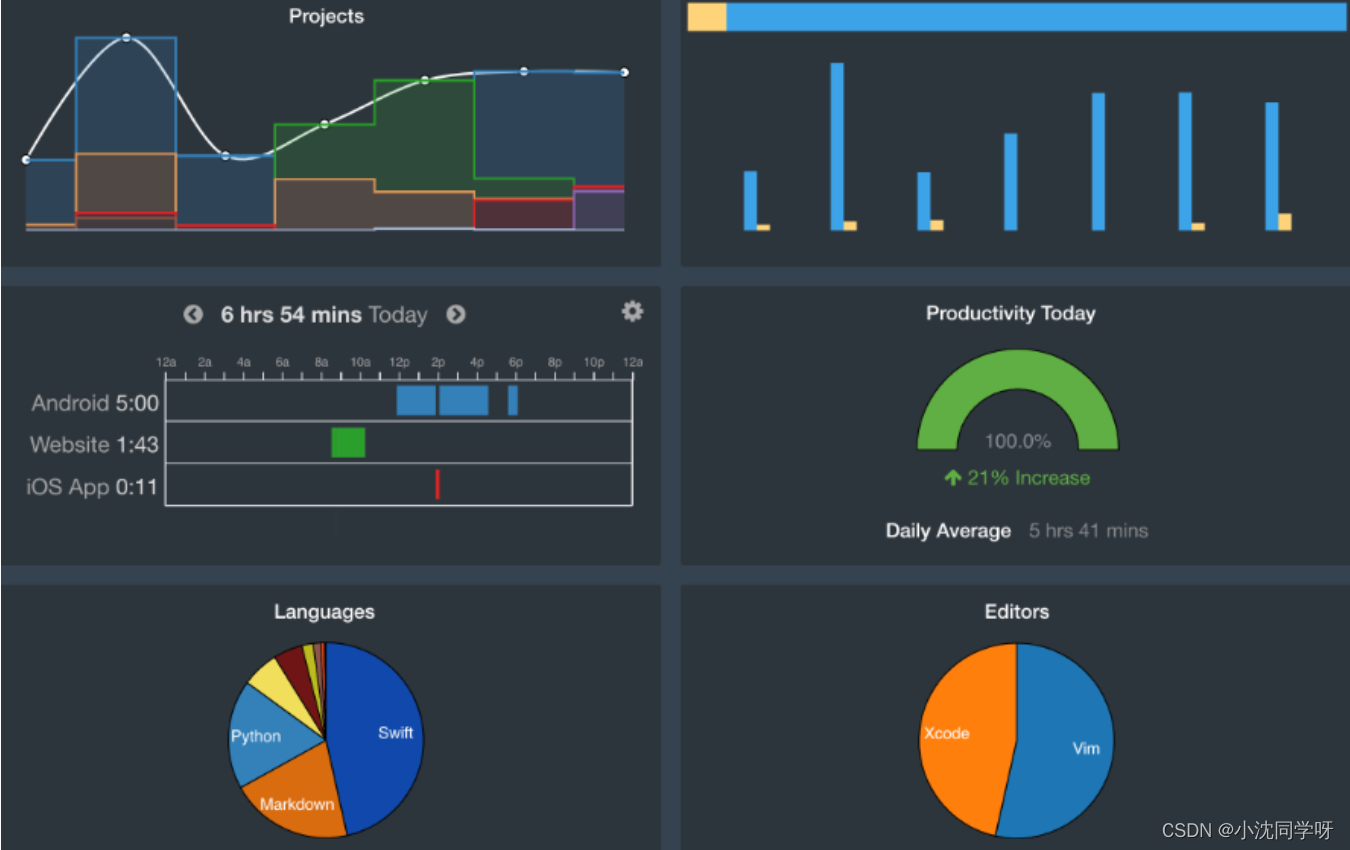The height and width of the screenshot is (850, 1350).
Task: Click the 6 hrs 54 mins Today heading
Action: click(x=324, y=315)
